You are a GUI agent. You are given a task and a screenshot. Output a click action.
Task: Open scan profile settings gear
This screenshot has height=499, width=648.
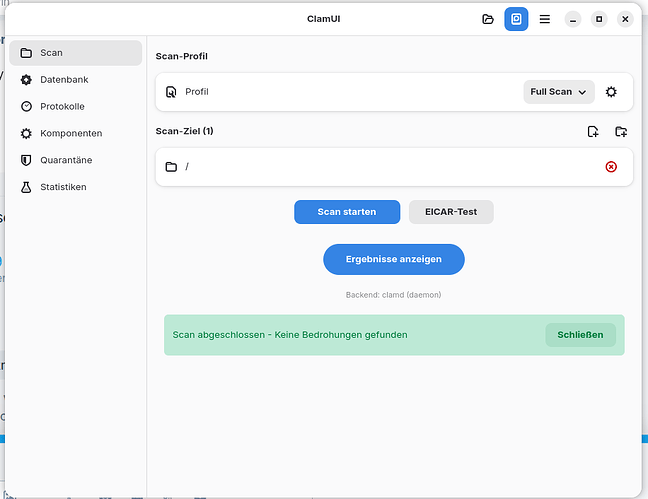pyautogui.click(x=611, y=92)
